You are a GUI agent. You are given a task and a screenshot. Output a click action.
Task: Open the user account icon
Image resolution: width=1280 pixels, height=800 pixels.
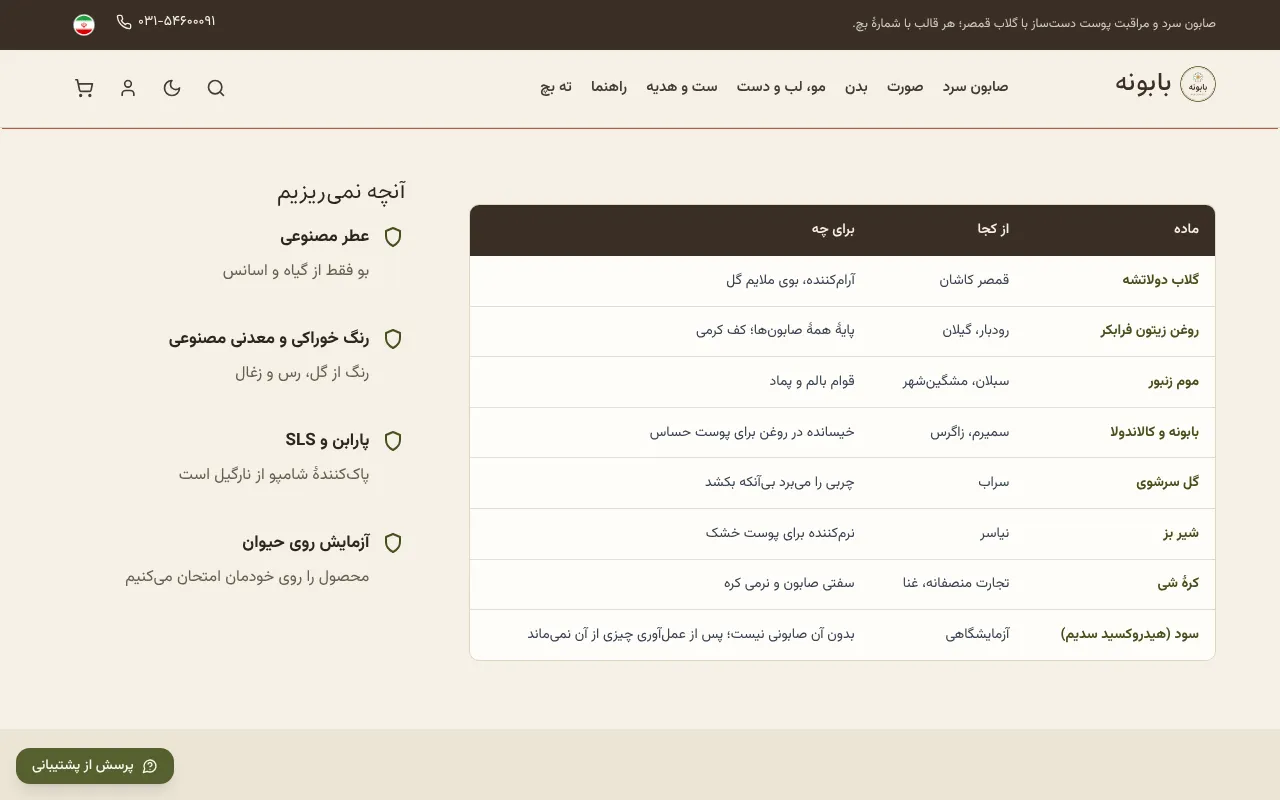click(x=128, y=88)
